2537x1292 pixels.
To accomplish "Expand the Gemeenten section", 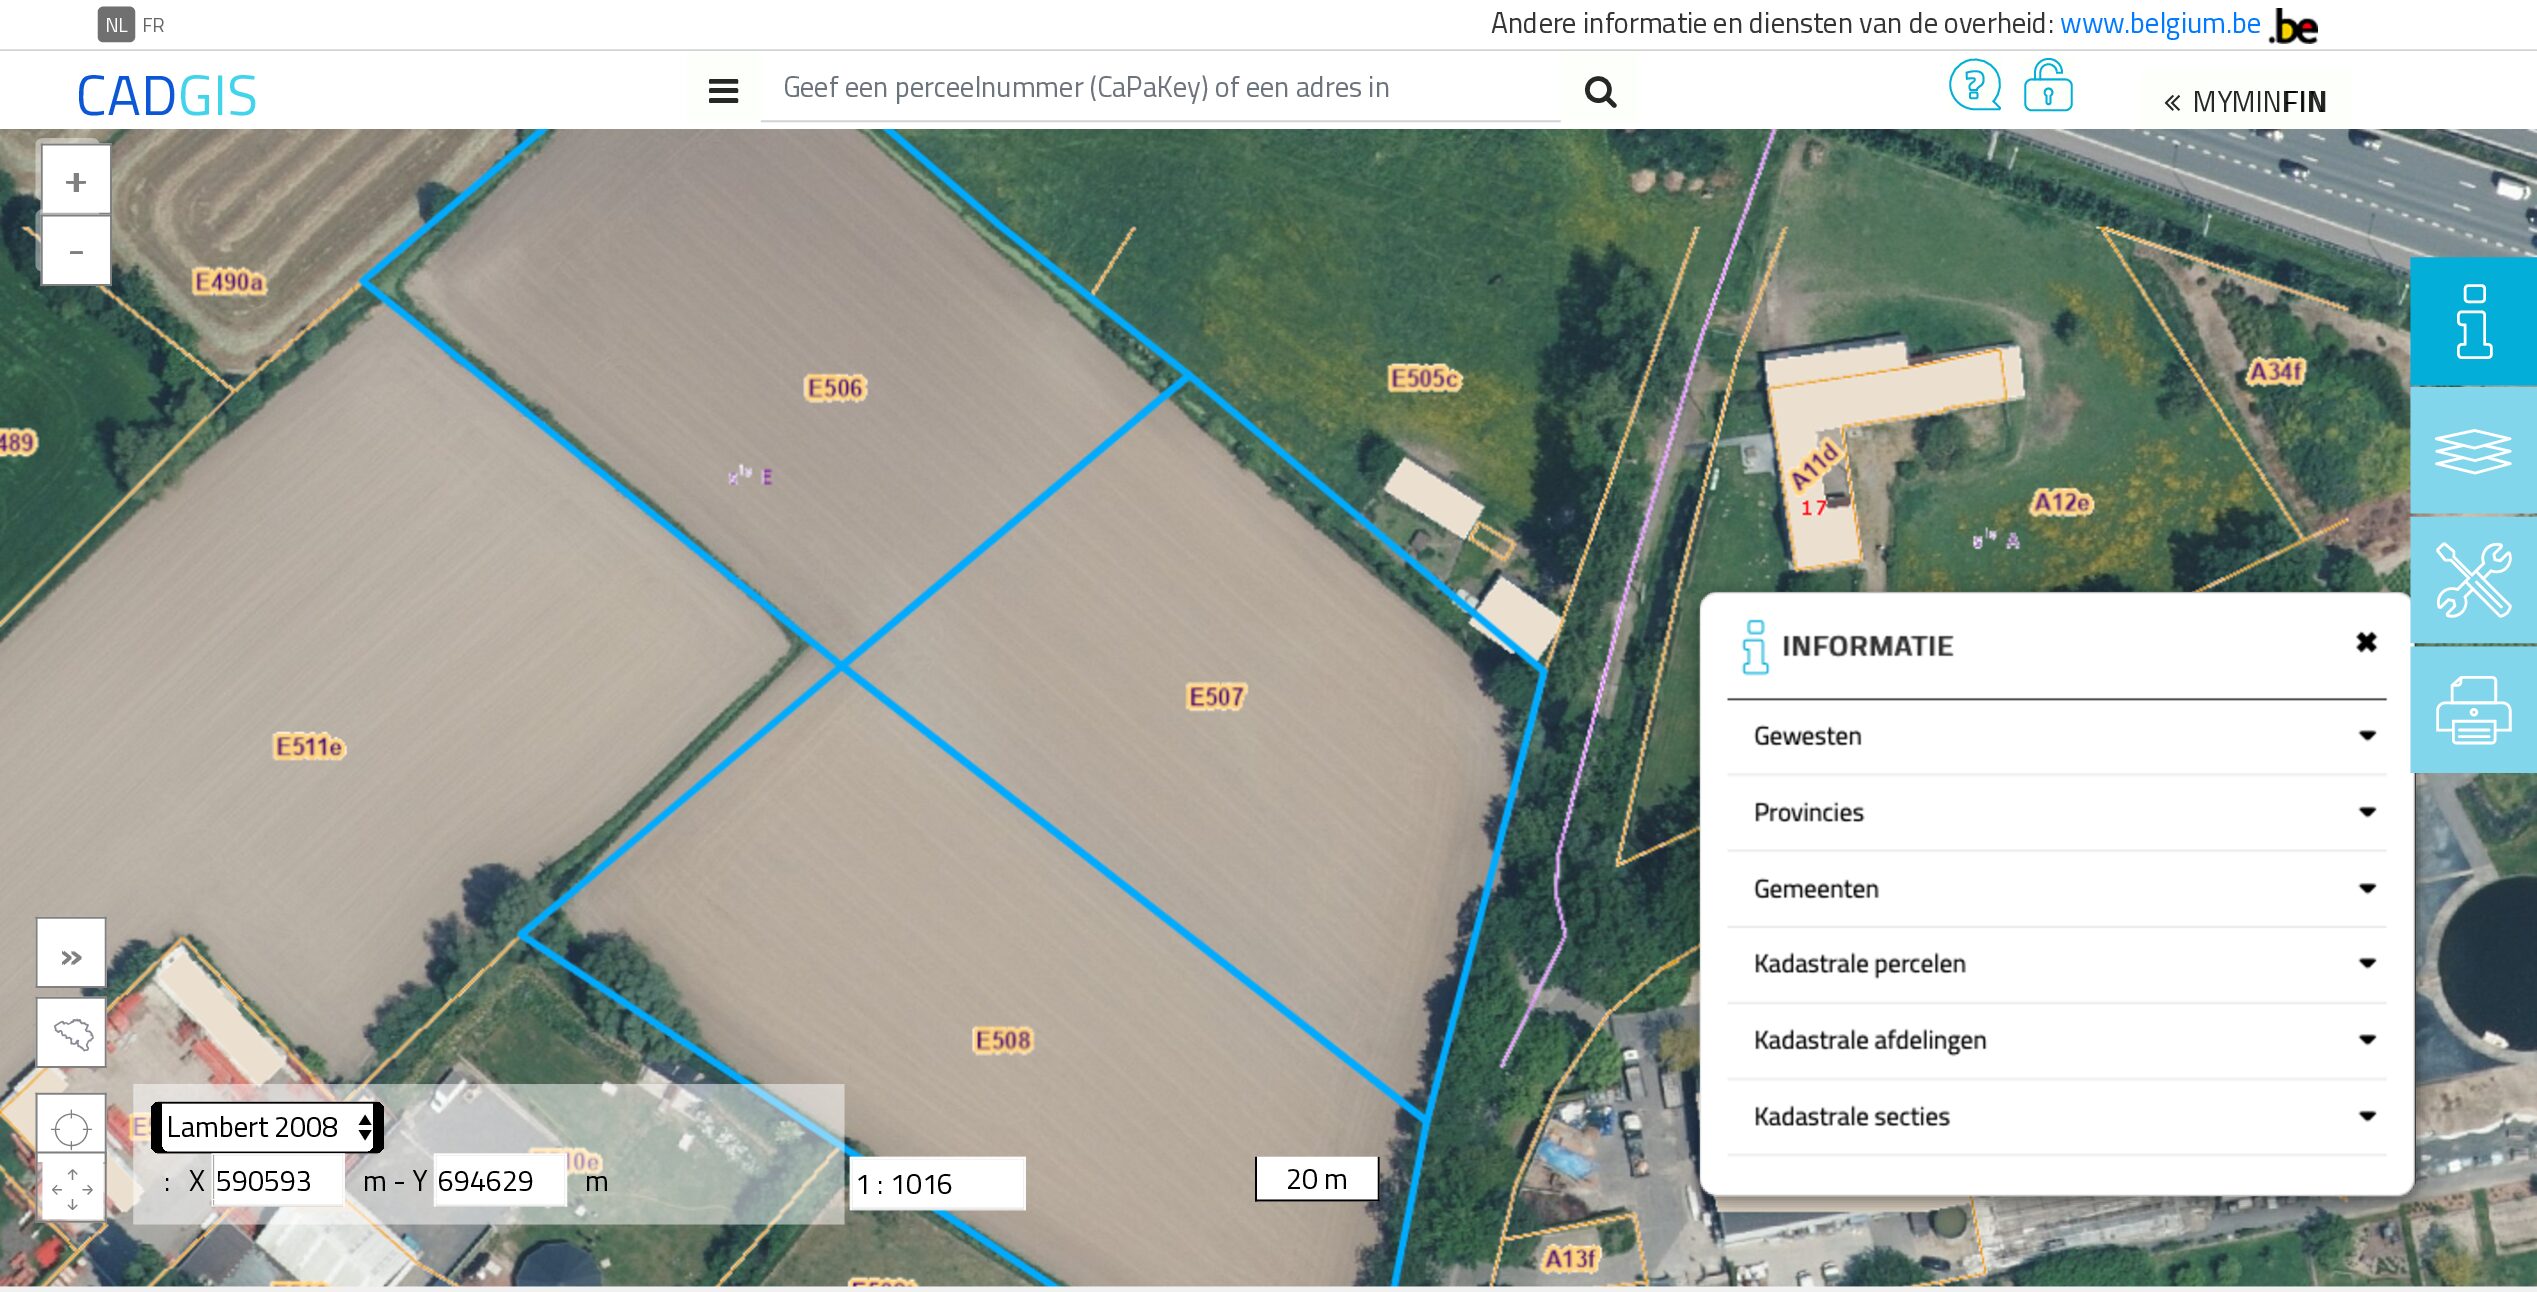I will coord(2056,888).
